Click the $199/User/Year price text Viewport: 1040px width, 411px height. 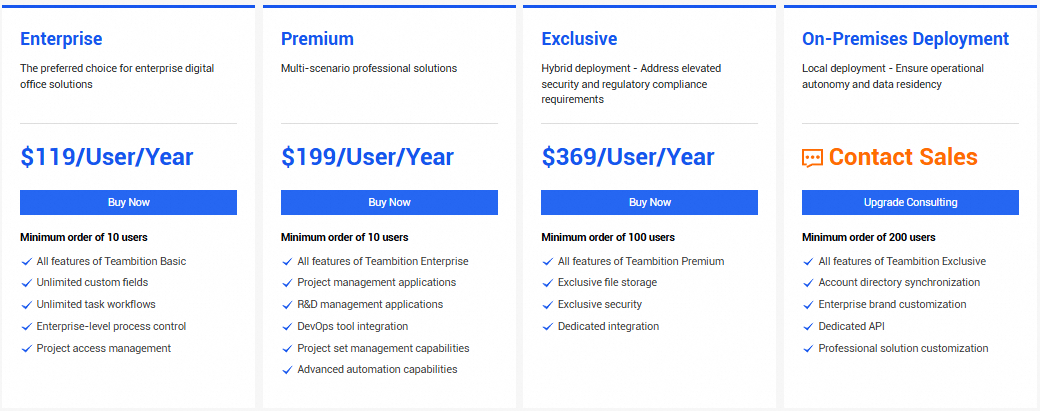[x=367, y=157]
